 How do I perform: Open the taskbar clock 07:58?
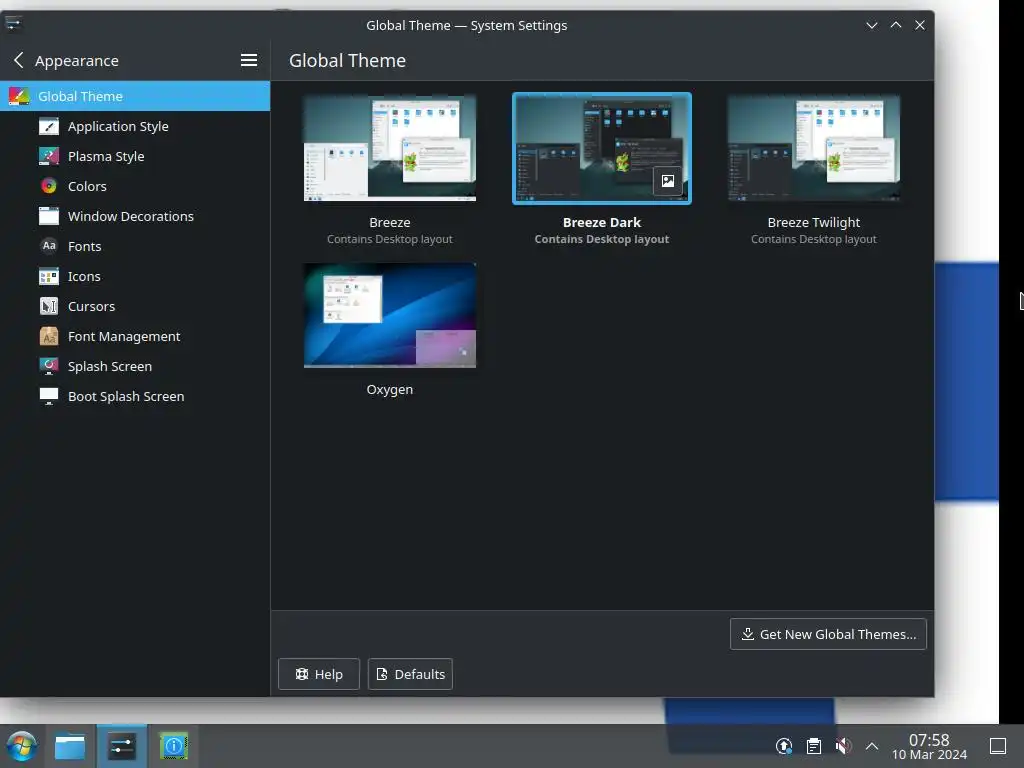pos(929,739)
